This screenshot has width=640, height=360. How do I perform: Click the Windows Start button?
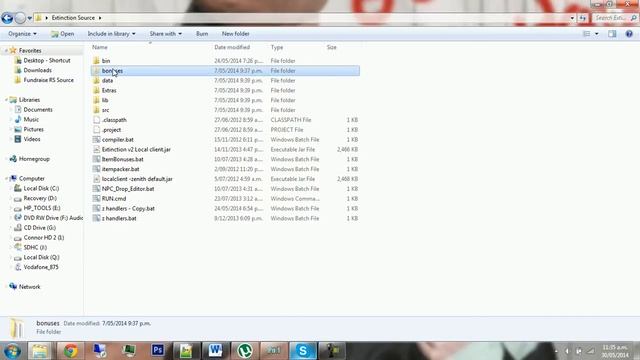(x=12, y=351)
